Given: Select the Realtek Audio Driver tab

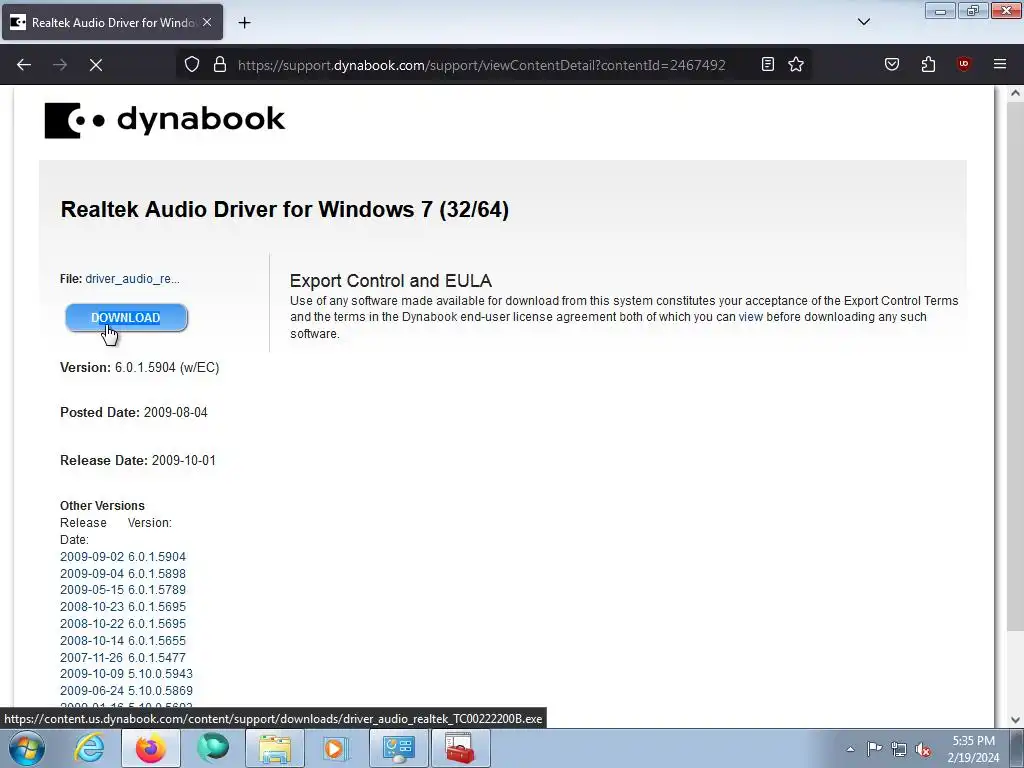Looking at the screenshot, I should 112,22.
